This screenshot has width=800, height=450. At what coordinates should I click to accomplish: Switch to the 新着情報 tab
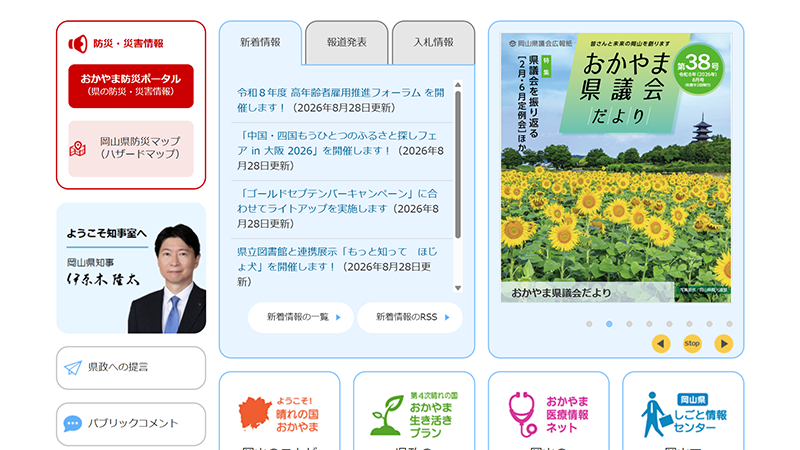tap(260, 42)
